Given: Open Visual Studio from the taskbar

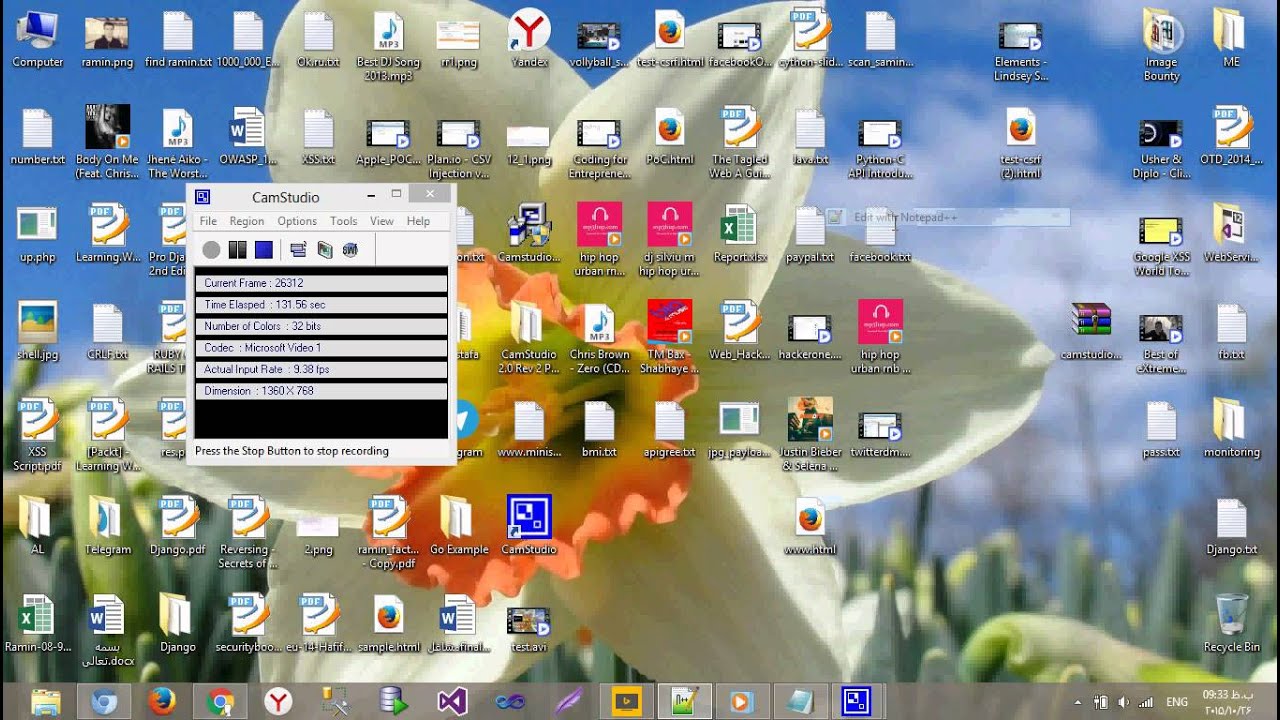Looking at the screenshot, I should pos(452,702).
